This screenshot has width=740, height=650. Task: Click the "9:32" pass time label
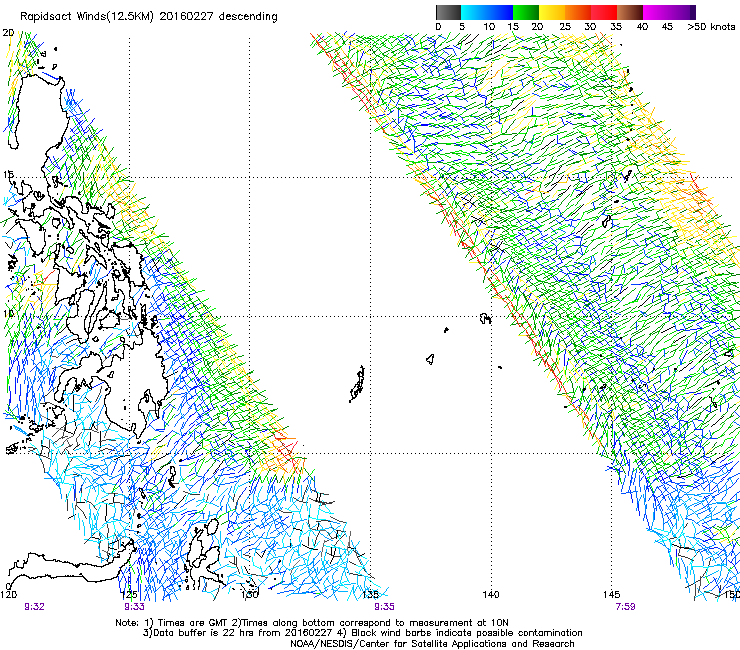tap(34, 607)
